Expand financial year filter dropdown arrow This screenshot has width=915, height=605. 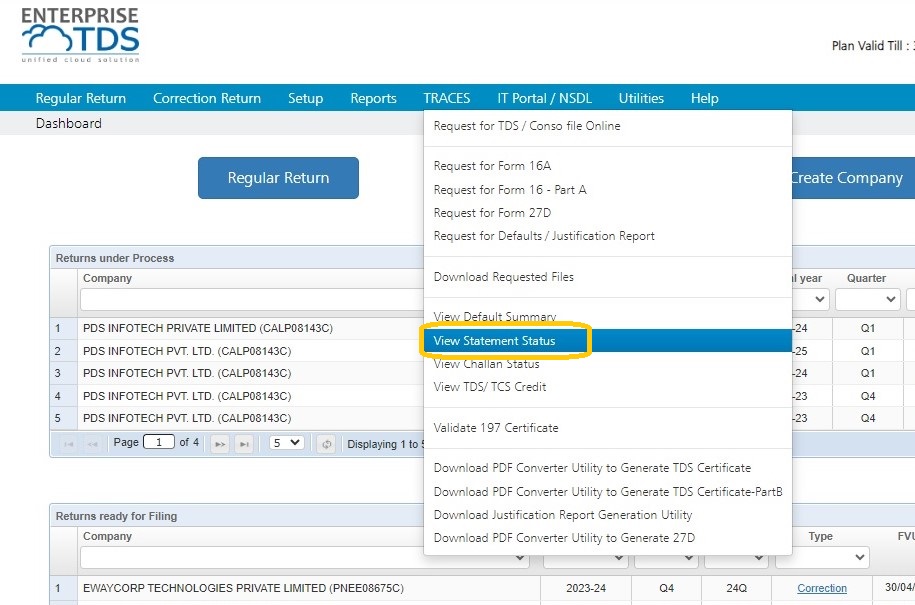(819, 299)
